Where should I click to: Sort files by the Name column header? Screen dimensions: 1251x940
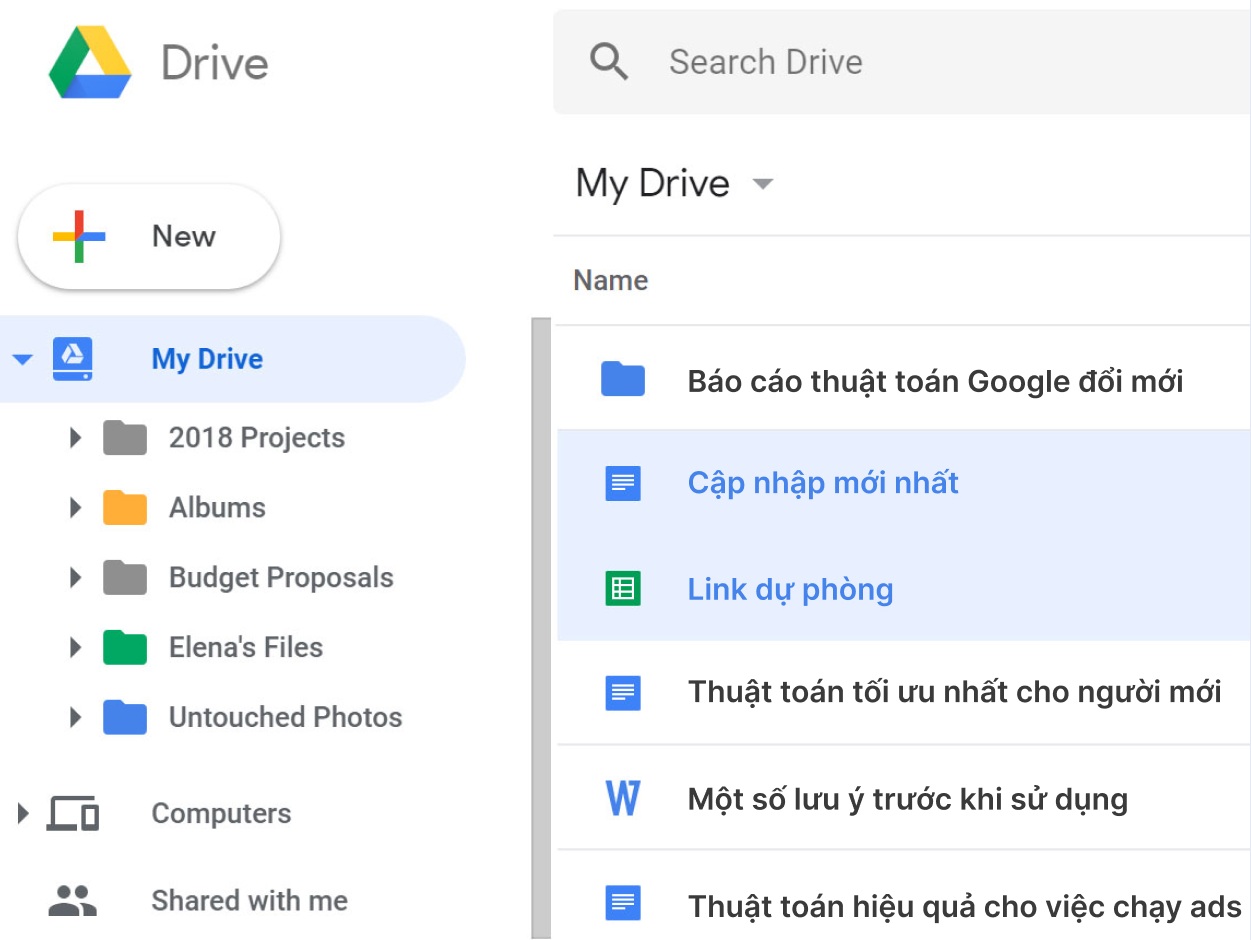610,281
